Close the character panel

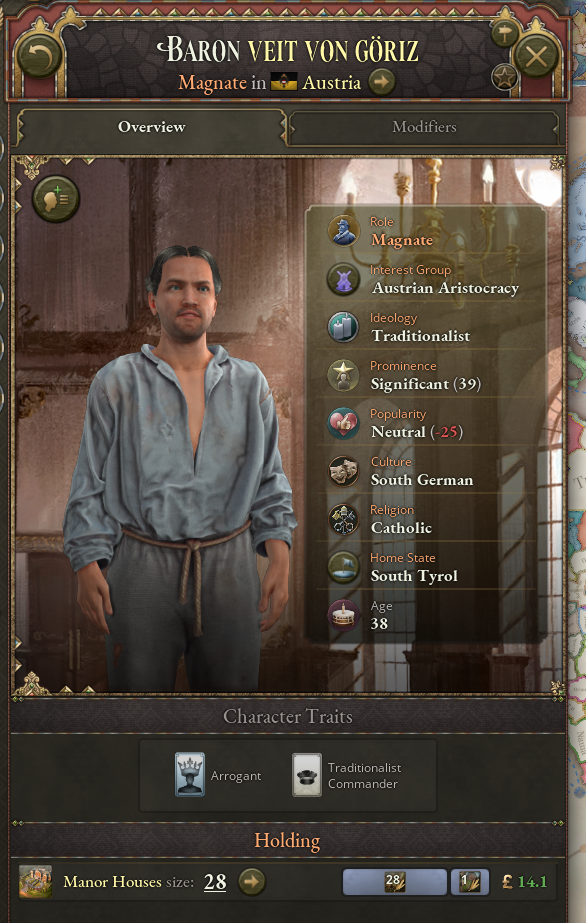click(536, 57)
